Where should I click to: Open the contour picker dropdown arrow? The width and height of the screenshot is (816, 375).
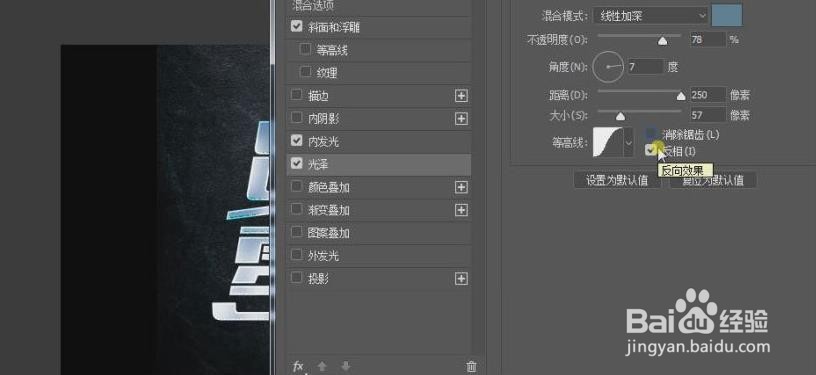pos(629,142)
